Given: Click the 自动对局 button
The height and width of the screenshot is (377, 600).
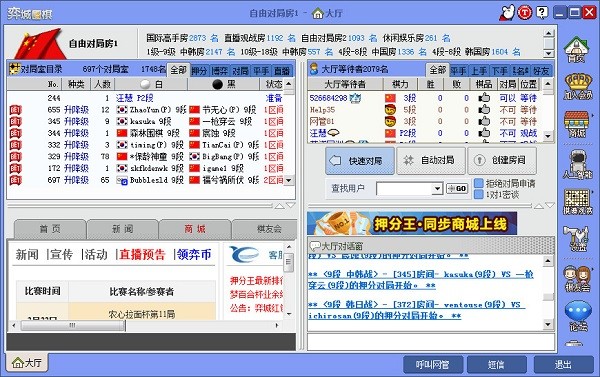Looking at the screenshot, I should (x=431, y=160).
